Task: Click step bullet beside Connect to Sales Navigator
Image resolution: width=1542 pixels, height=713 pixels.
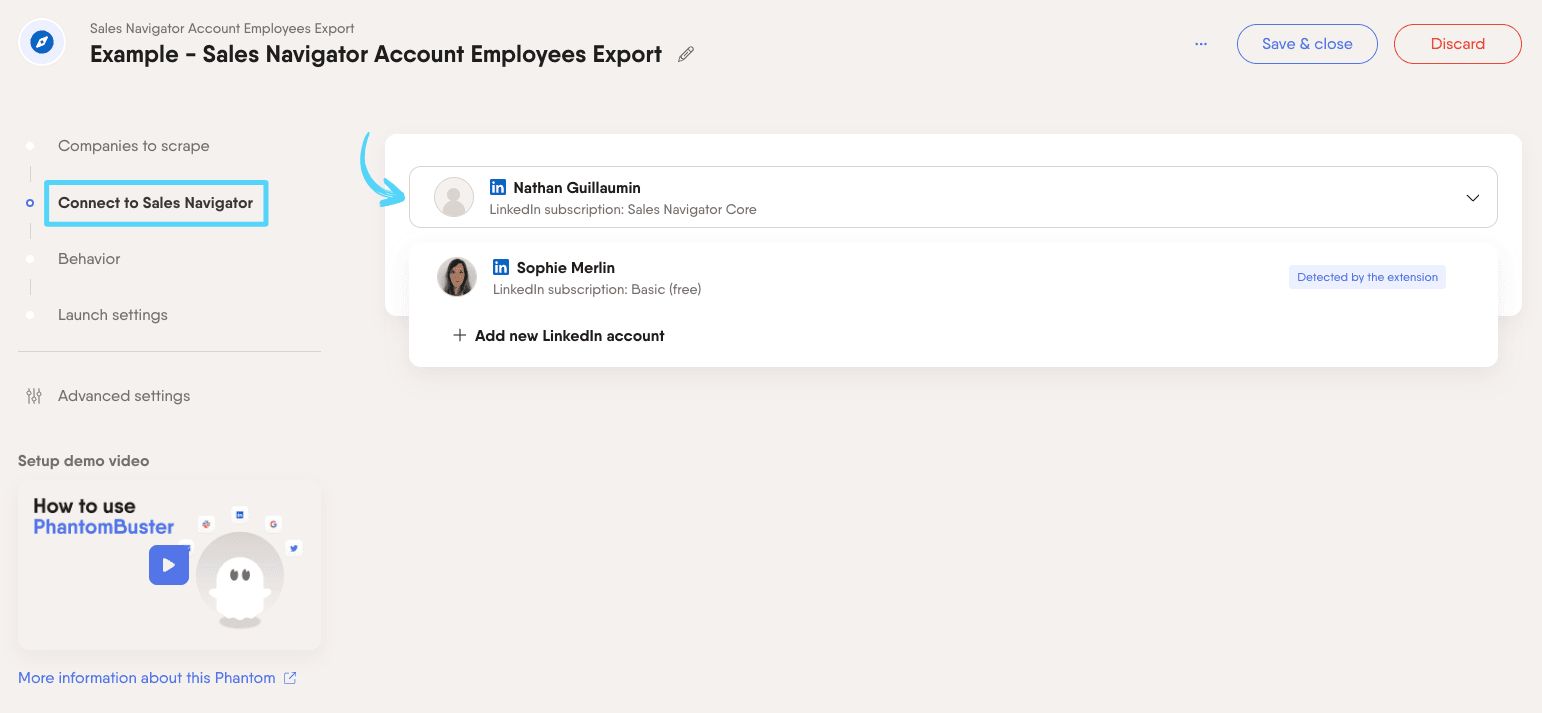Action: [30, 203]
